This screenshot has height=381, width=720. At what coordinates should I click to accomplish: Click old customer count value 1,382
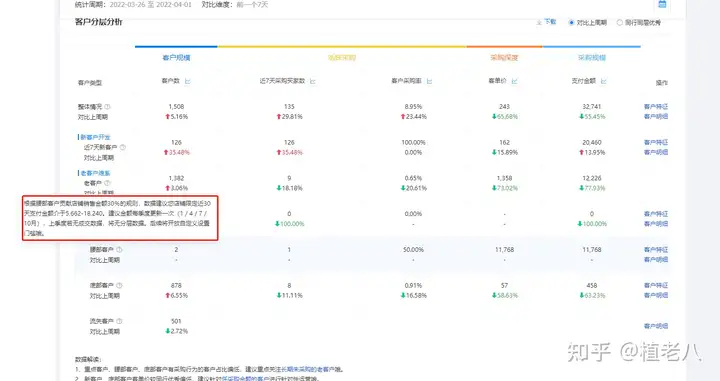point(176,178)
